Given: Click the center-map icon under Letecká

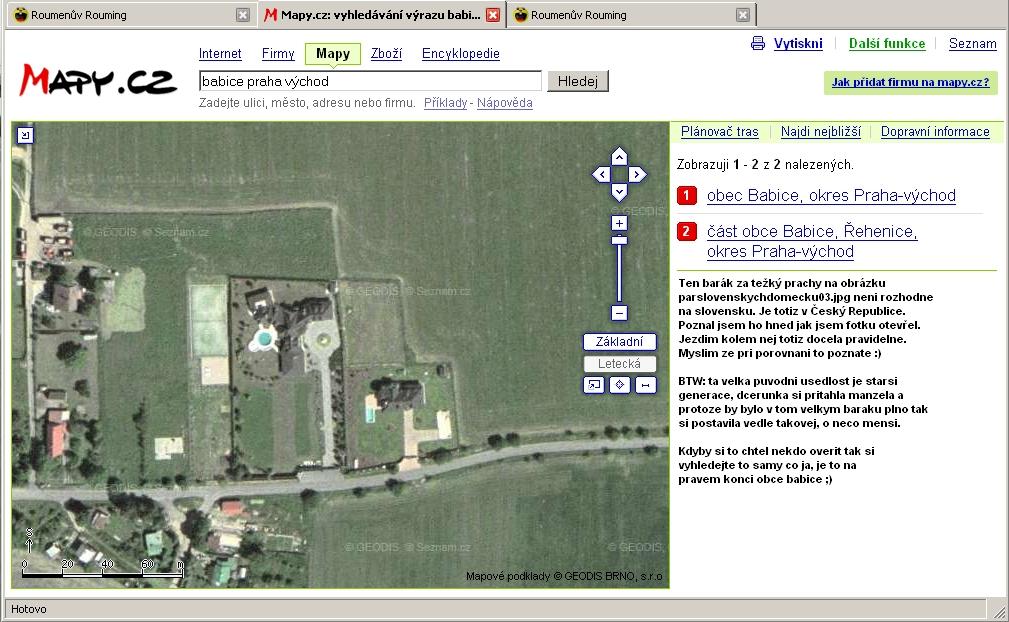Looking at the screenshot, I should (x=620, y=385).
